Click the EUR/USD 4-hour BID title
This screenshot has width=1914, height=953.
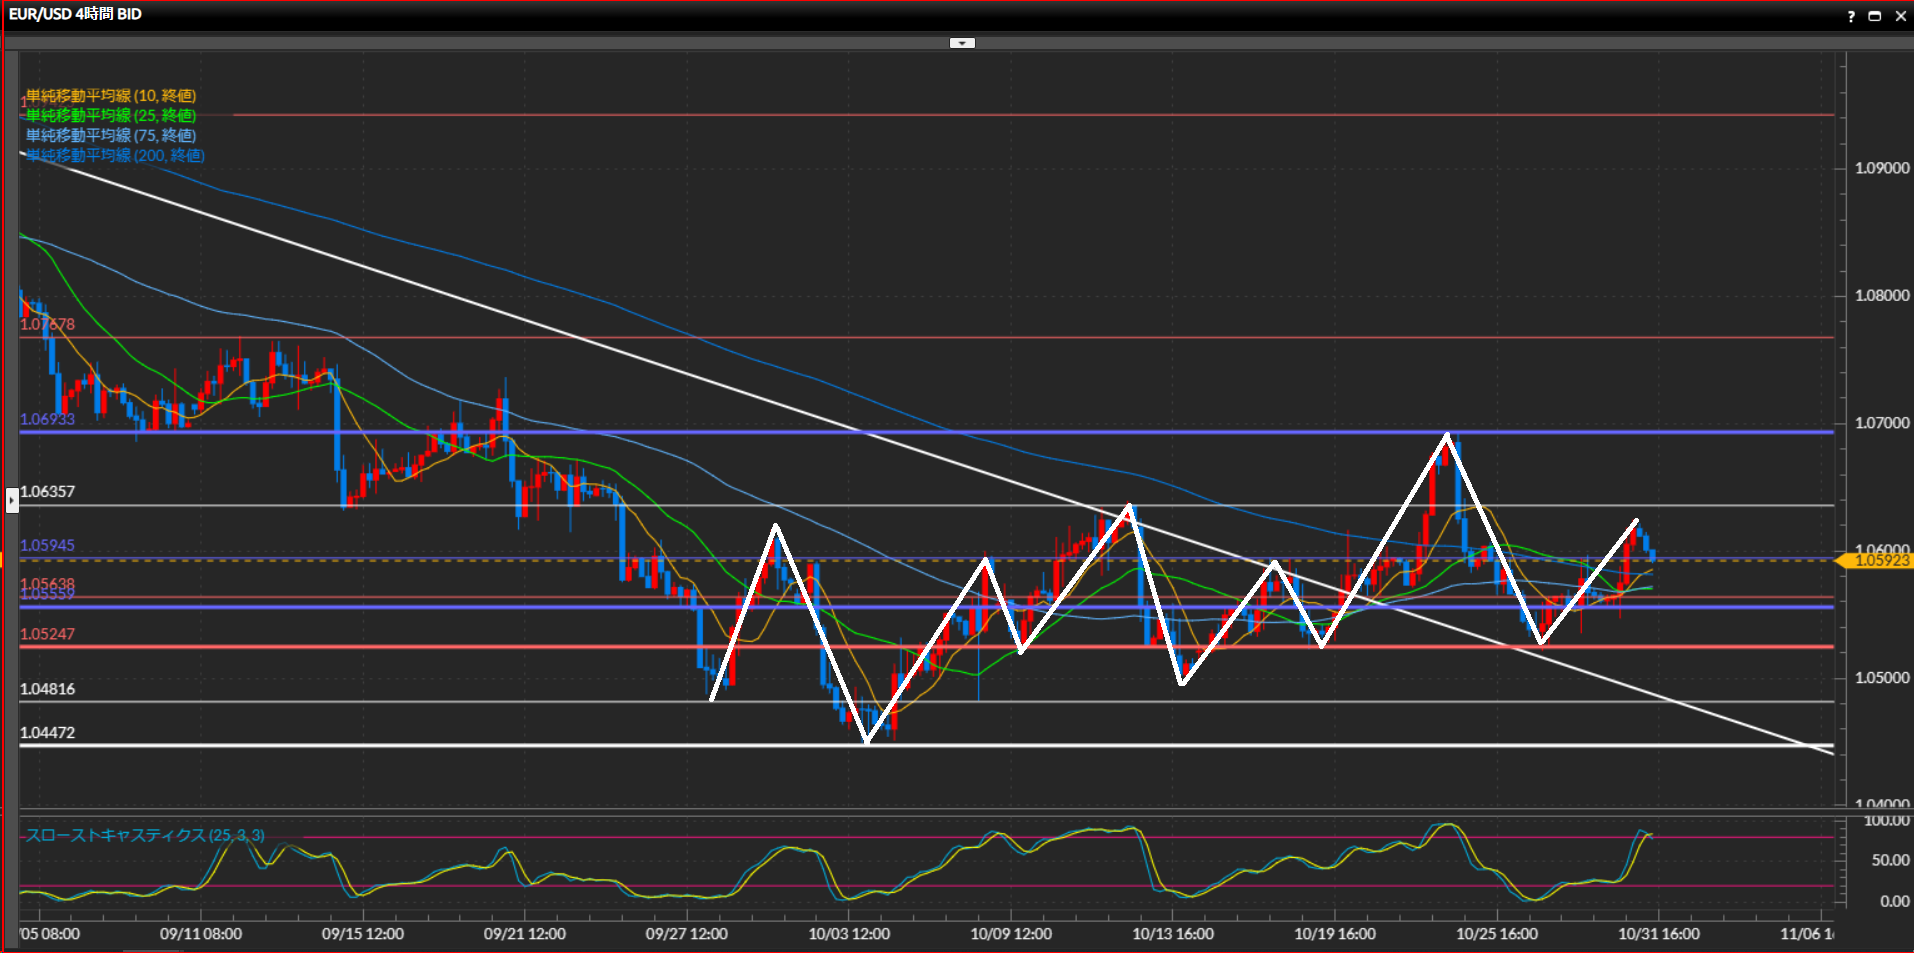coord(75,14)
